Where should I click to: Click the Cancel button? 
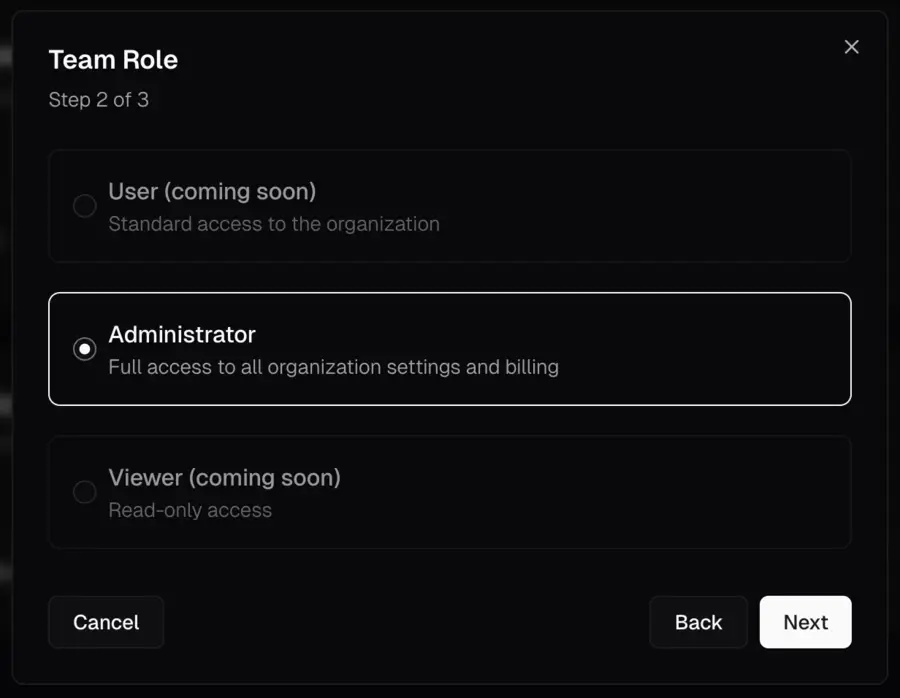click(106, 622)
